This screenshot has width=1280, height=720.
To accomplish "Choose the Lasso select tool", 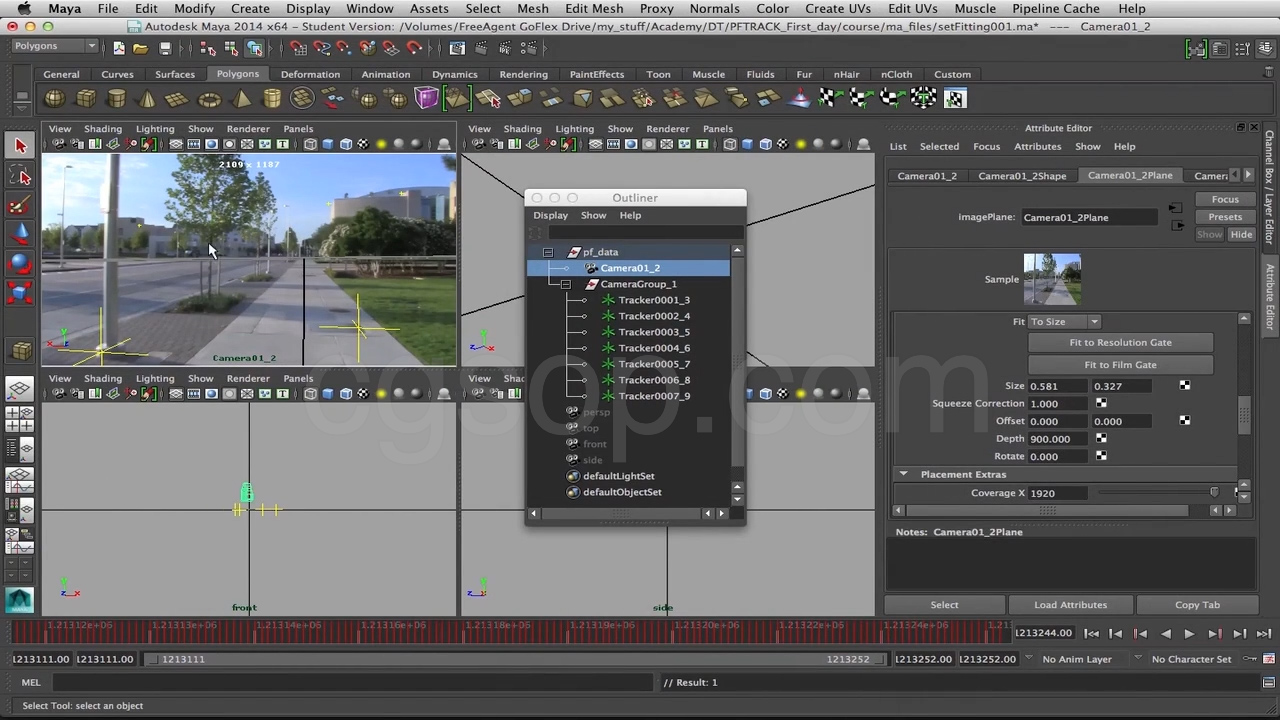I will [20, 177].
